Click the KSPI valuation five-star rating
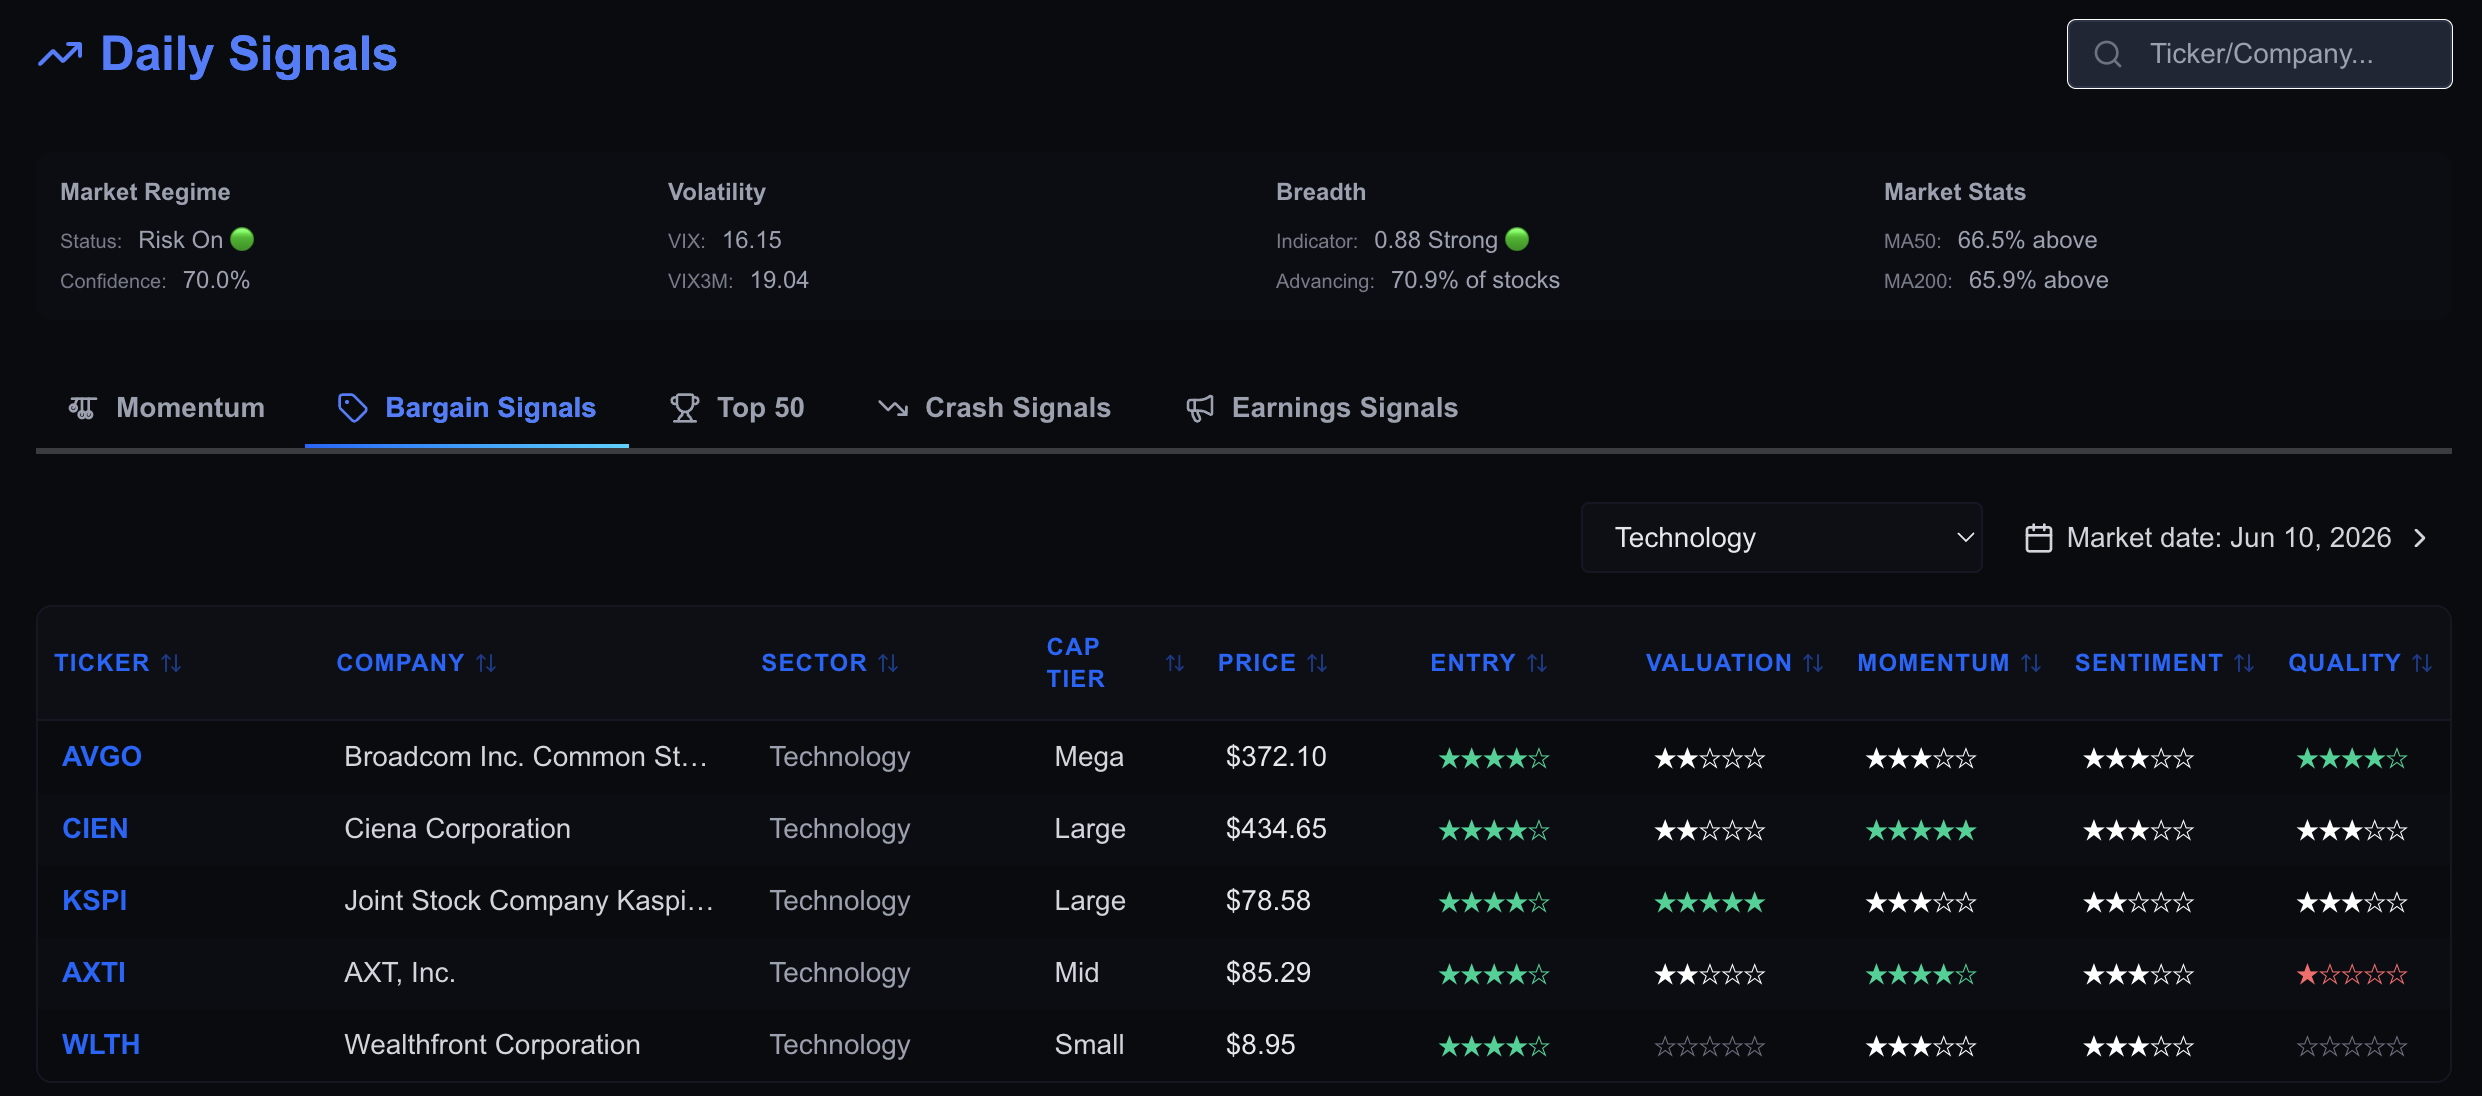The width and height of the screenshot is (2482, 1096). [1710, 902]
